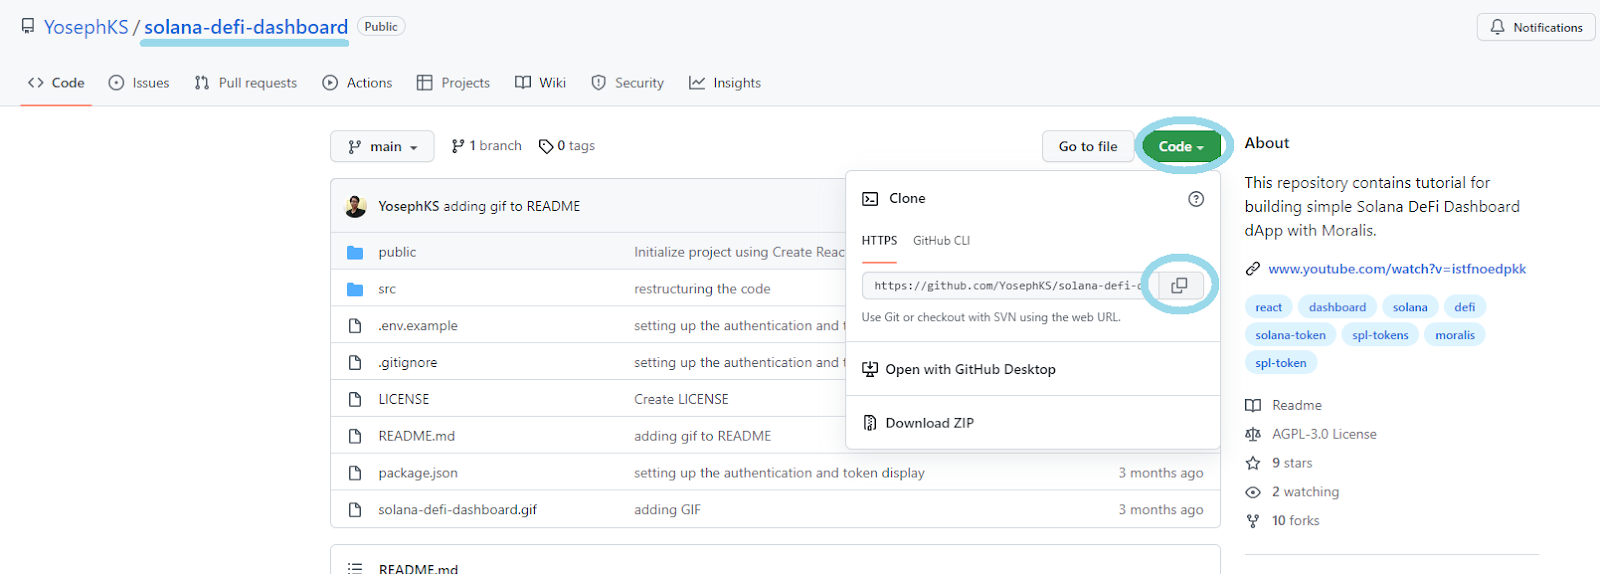Image resolution: width=1600 pixels, height=574 pixels.
Task: Click the solana topic tag
Action: [x=1410, y=307]
